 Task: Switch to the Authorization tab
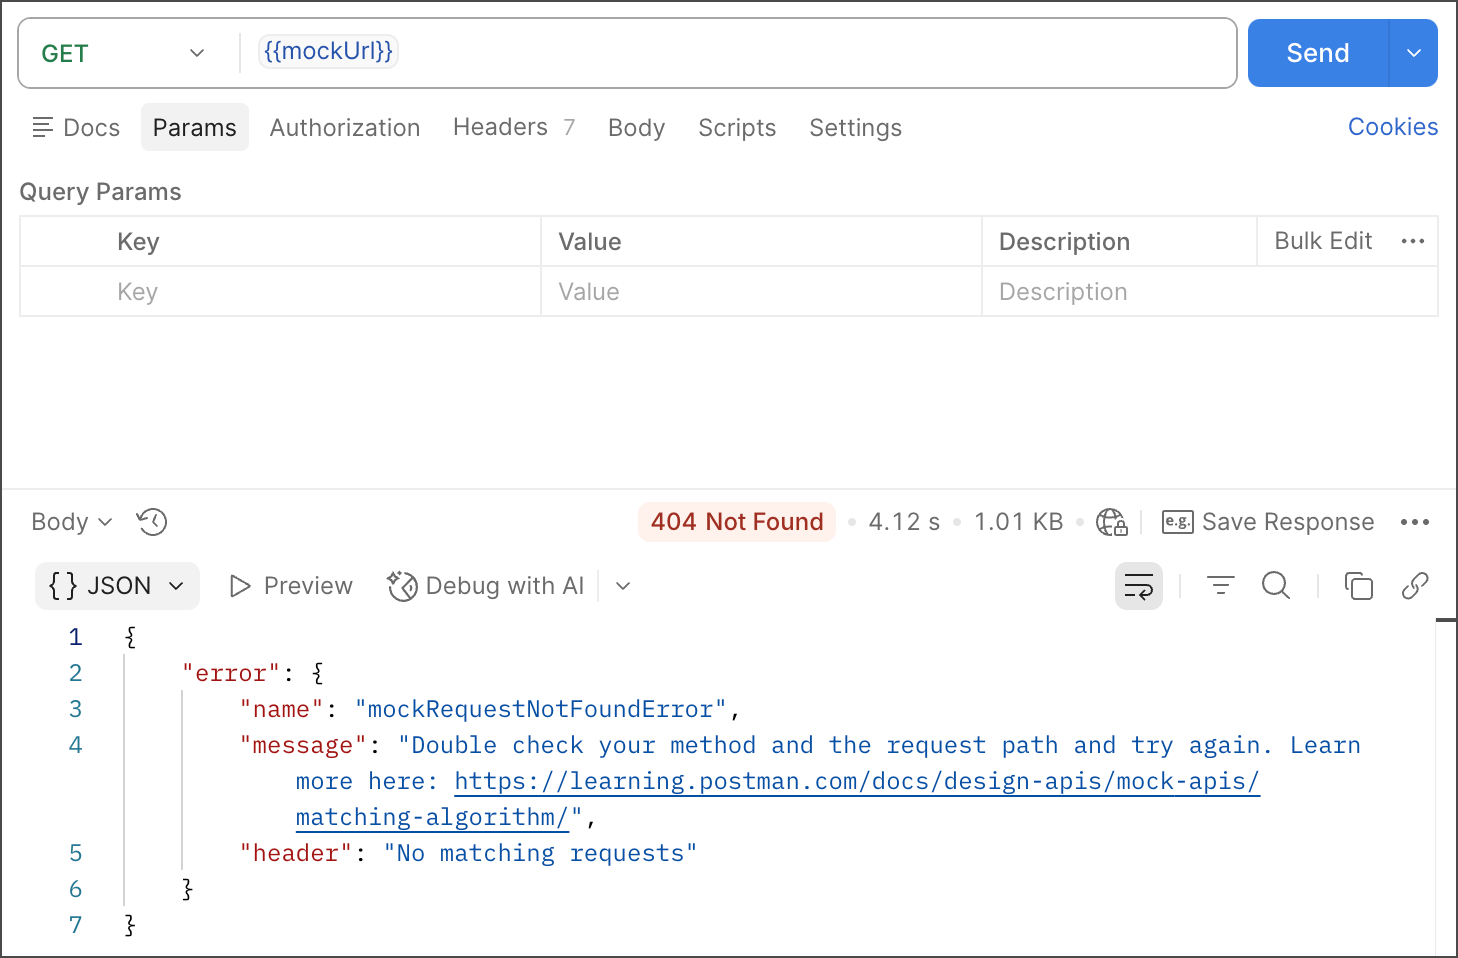tap(345, 128)
